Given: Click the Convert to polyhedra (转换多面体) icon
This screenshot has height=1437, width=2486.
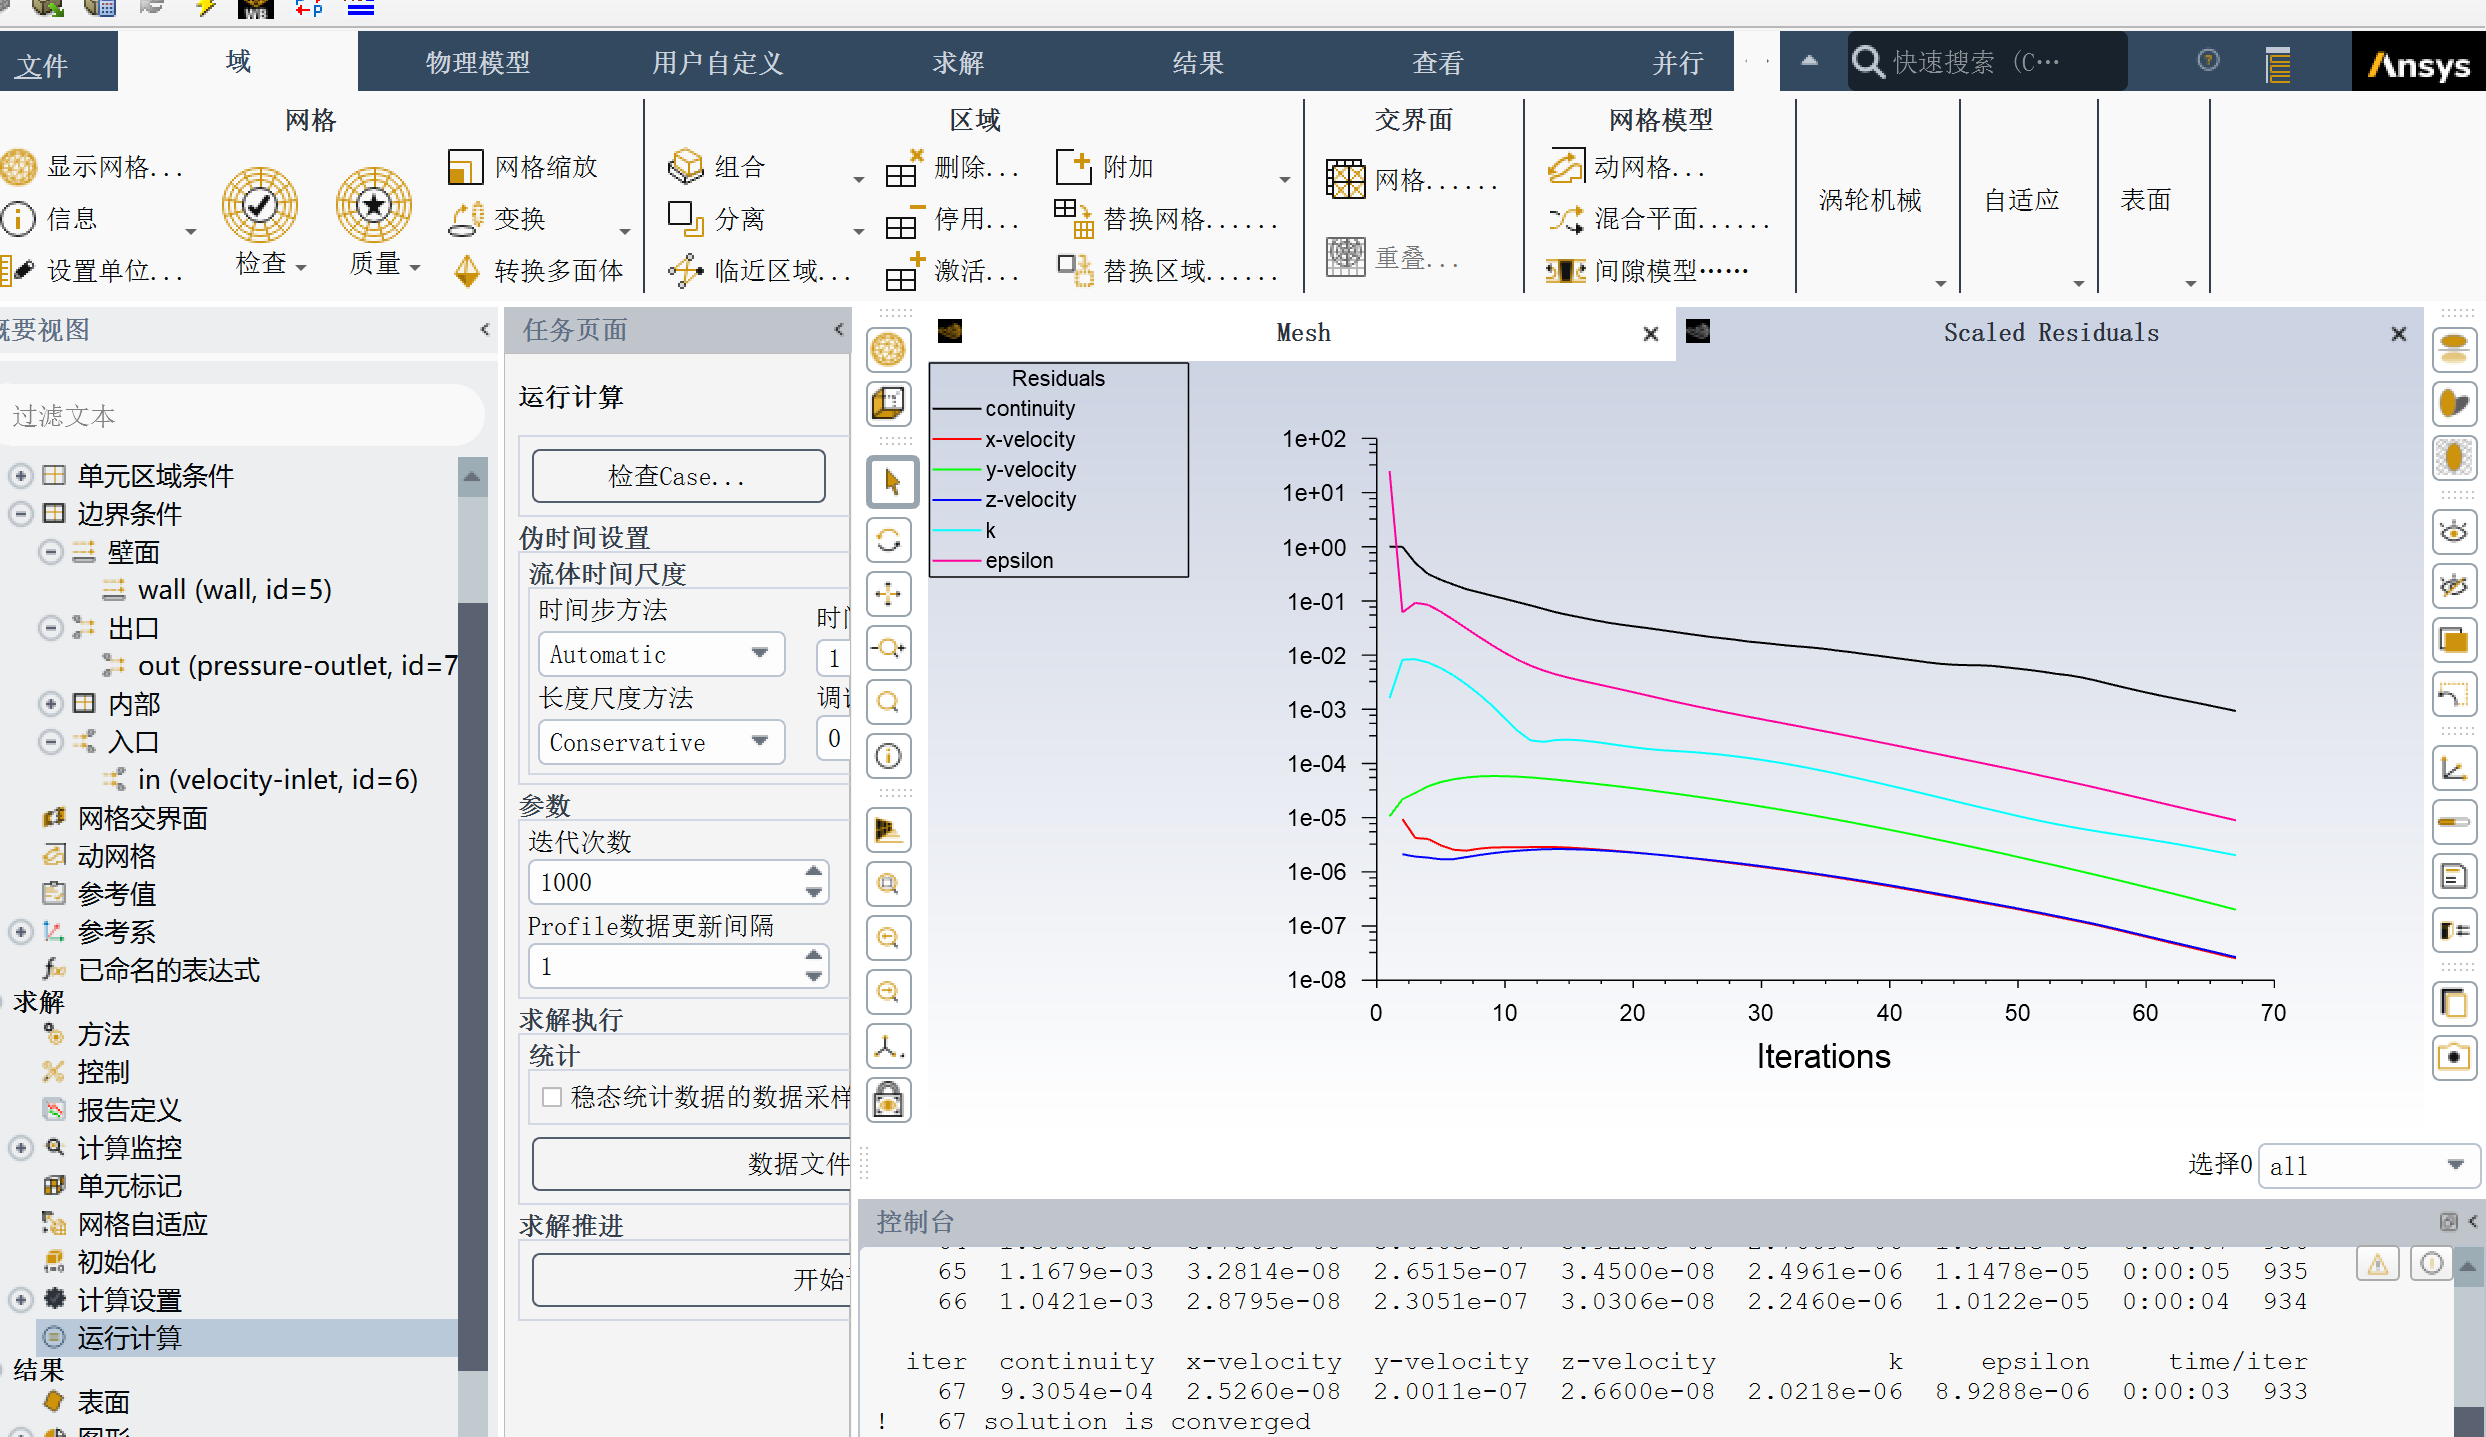Looking at the screenshot, I should (467, 271).
